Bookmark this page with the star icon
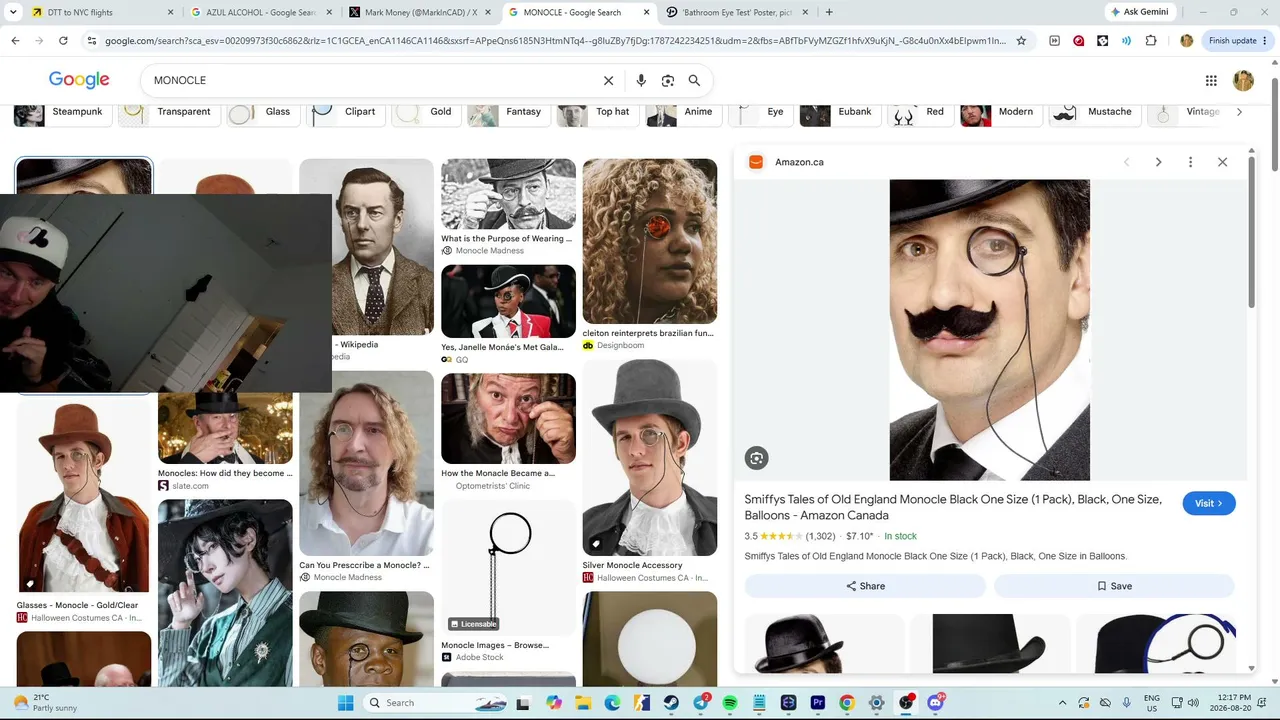Image resolution: width=1280 pixels, height=720 pixels. [x=1021, y=41]
